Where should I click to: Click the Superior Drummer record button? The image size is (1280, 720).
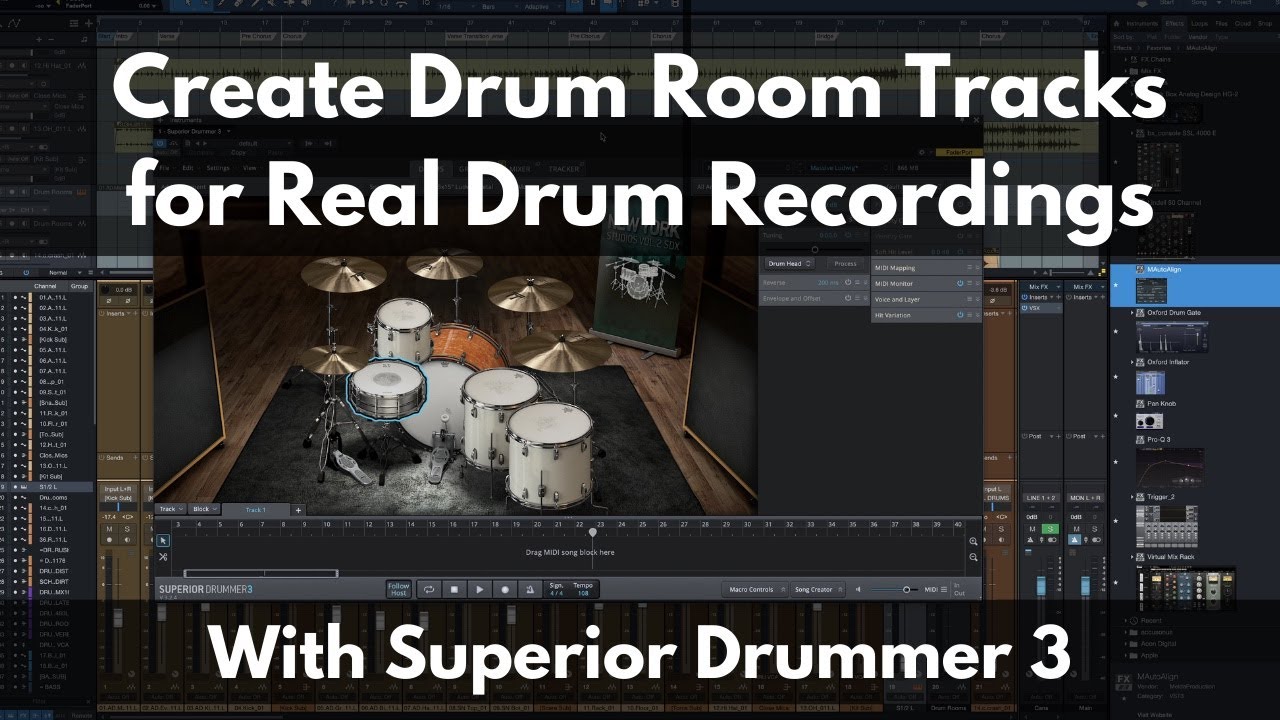tap(504, 590)
